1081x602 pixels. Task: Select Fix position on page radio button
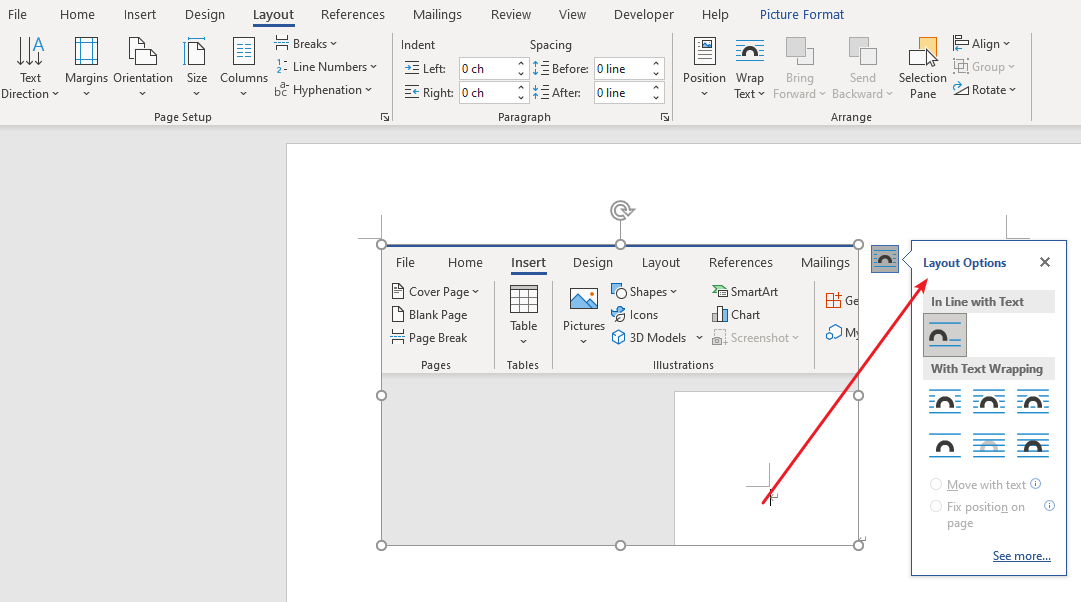[x=936, y=506]
